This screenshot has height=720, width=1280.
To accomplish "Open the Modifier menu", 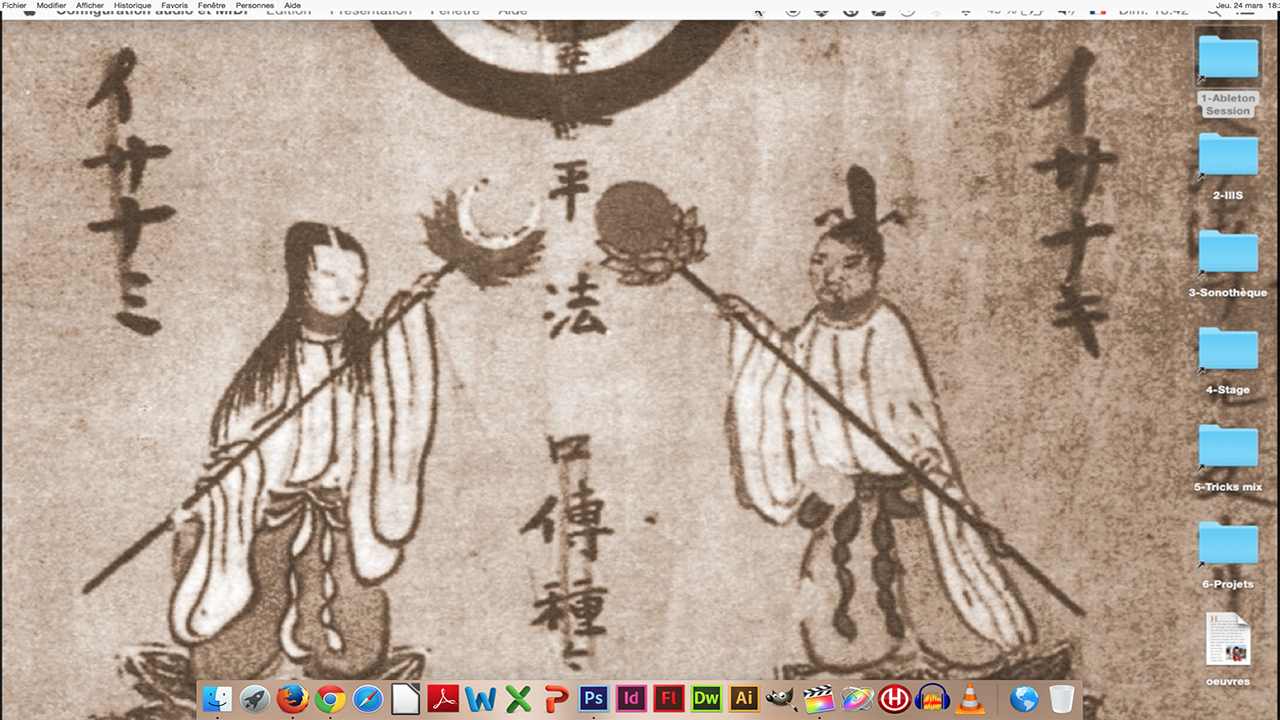I will [x=51, y=5].
